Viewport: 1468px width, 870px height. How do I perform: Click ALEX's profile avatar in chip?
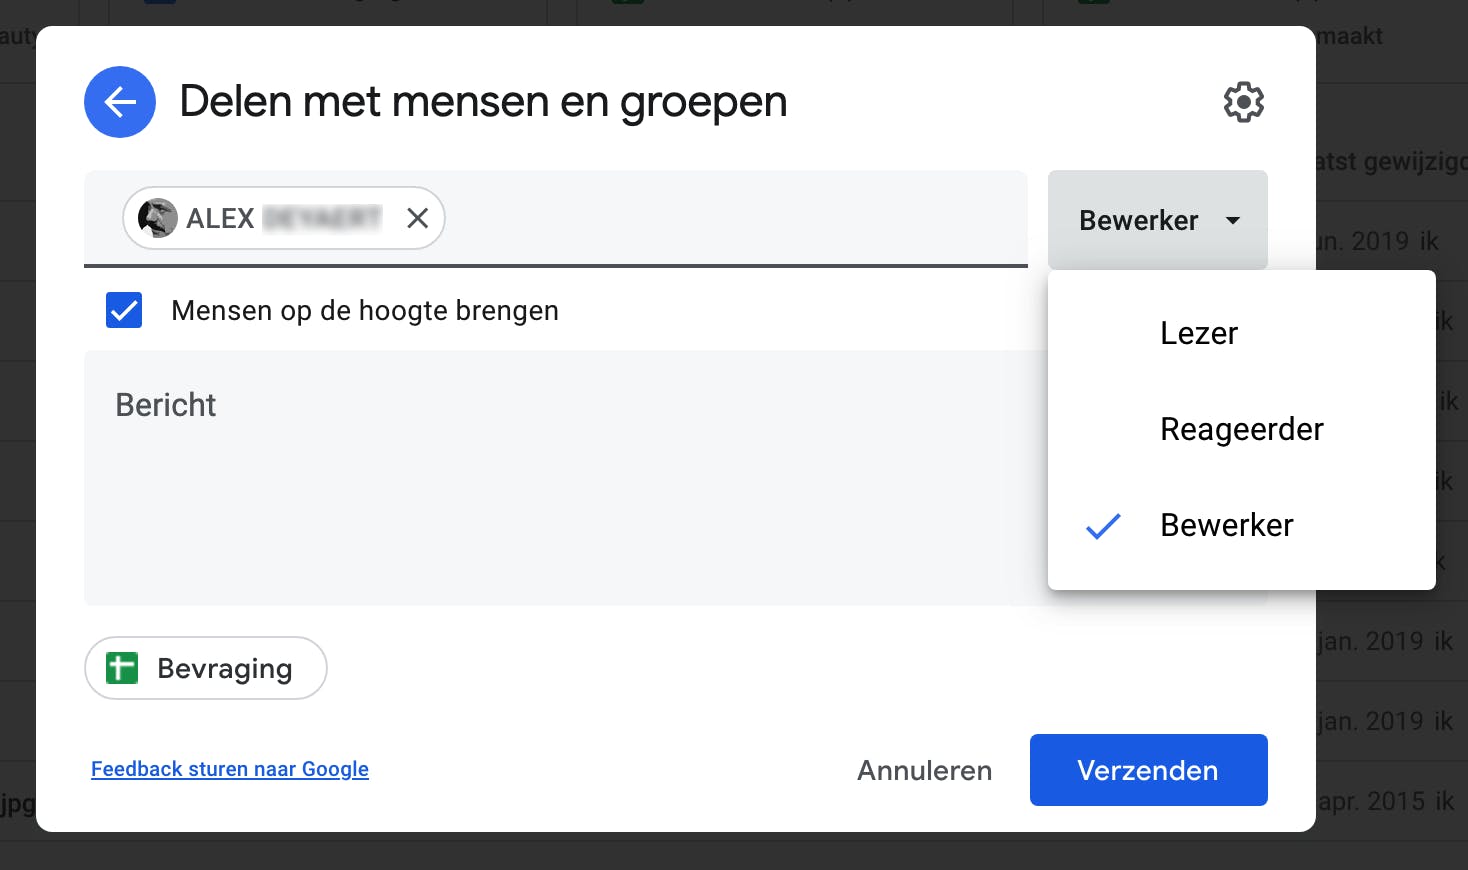(158, 218)
